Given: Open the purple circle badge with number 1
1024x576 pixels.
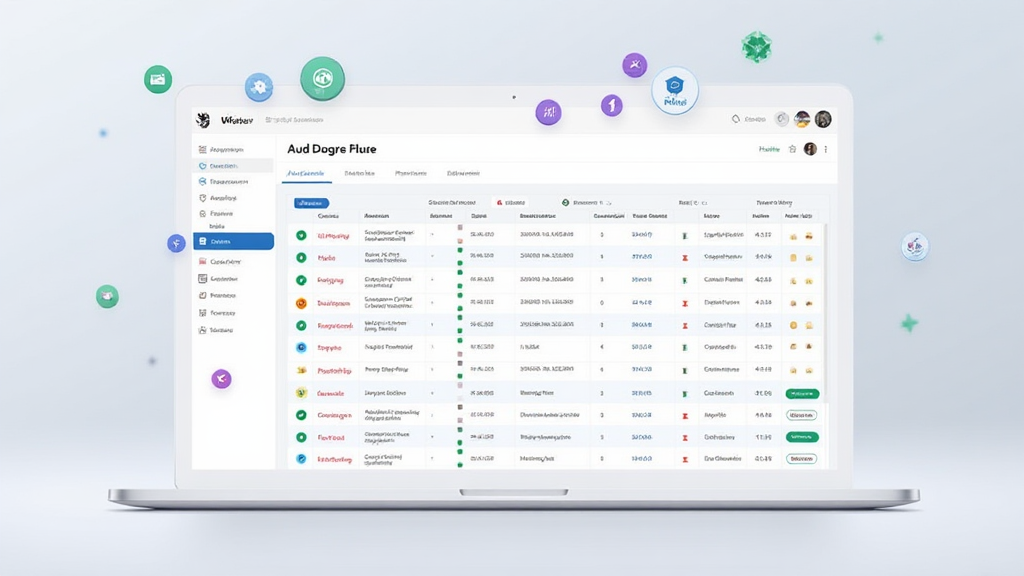Looking at the screenshot, I should (611, 105).
